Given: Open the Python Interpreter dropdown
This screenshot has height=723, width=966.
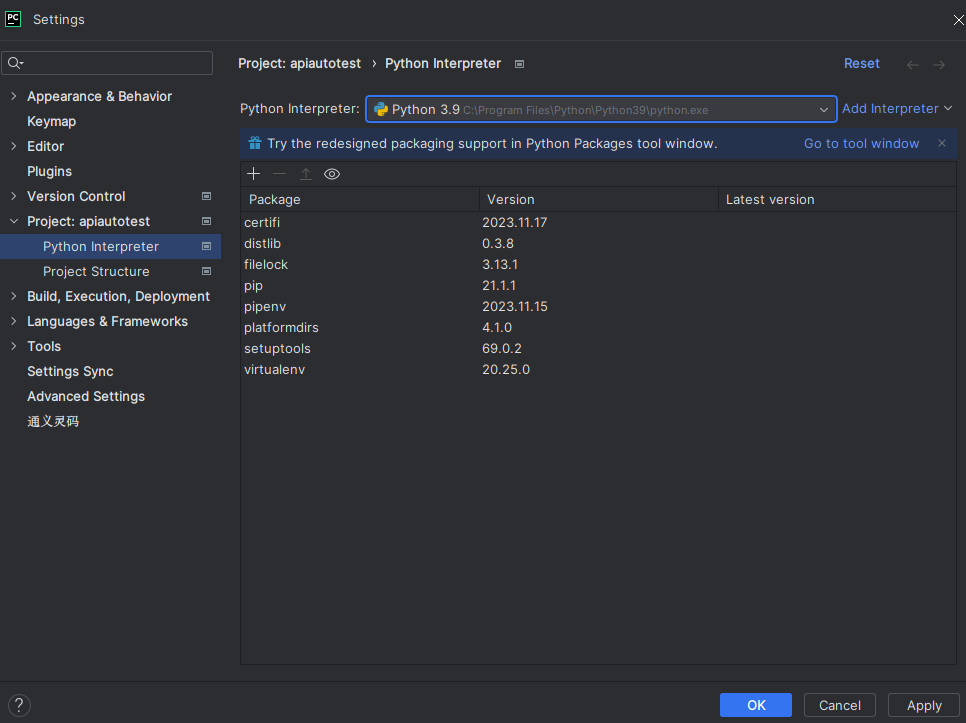Looking at the screenshot, I should (x=824, y=109).
